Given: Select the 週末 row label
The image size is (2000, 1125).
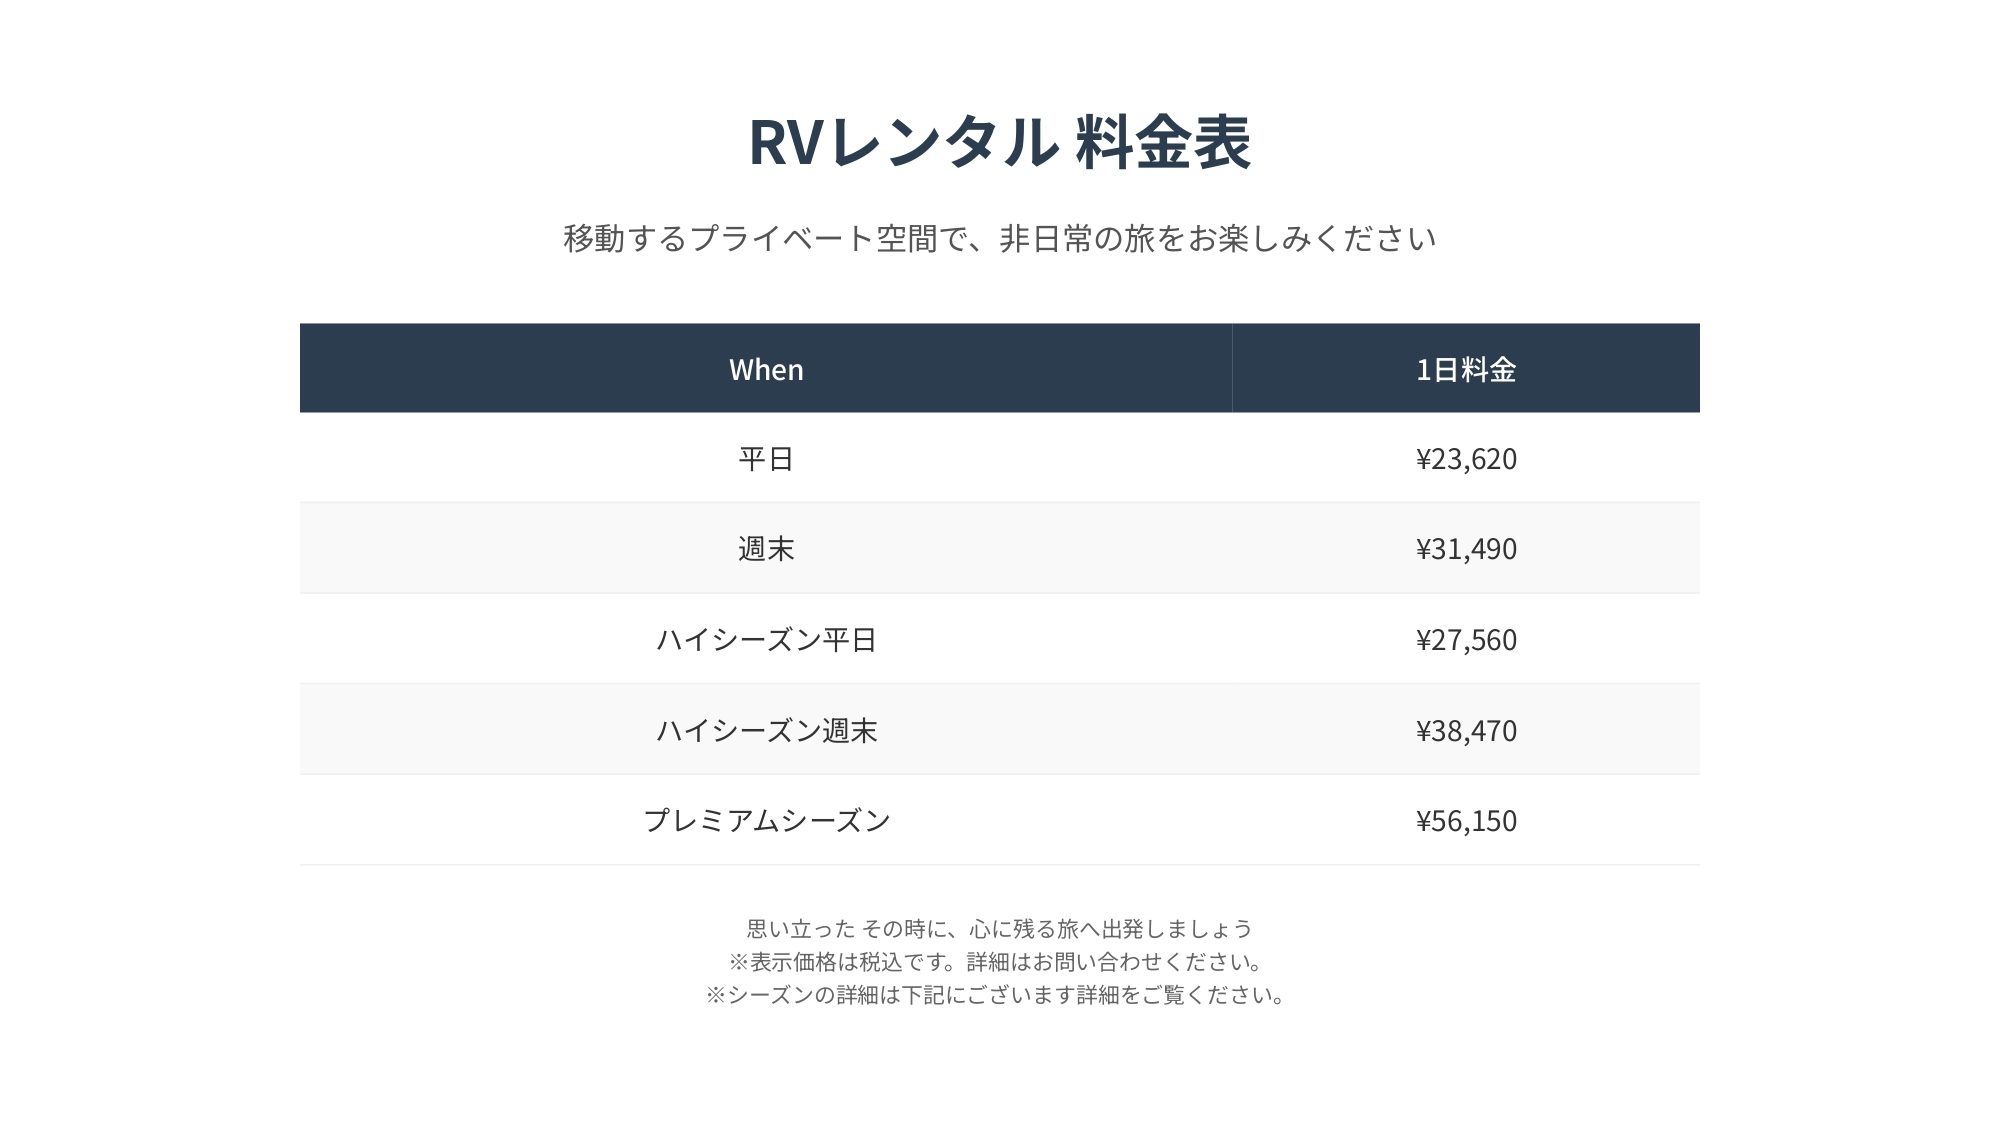Looking at the screenshot, I should point(766,549).
